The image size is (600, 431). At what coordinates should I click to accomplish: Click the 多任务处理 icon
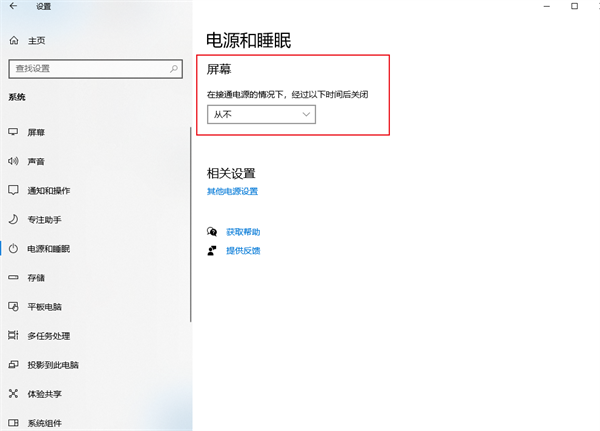[13, 335]
